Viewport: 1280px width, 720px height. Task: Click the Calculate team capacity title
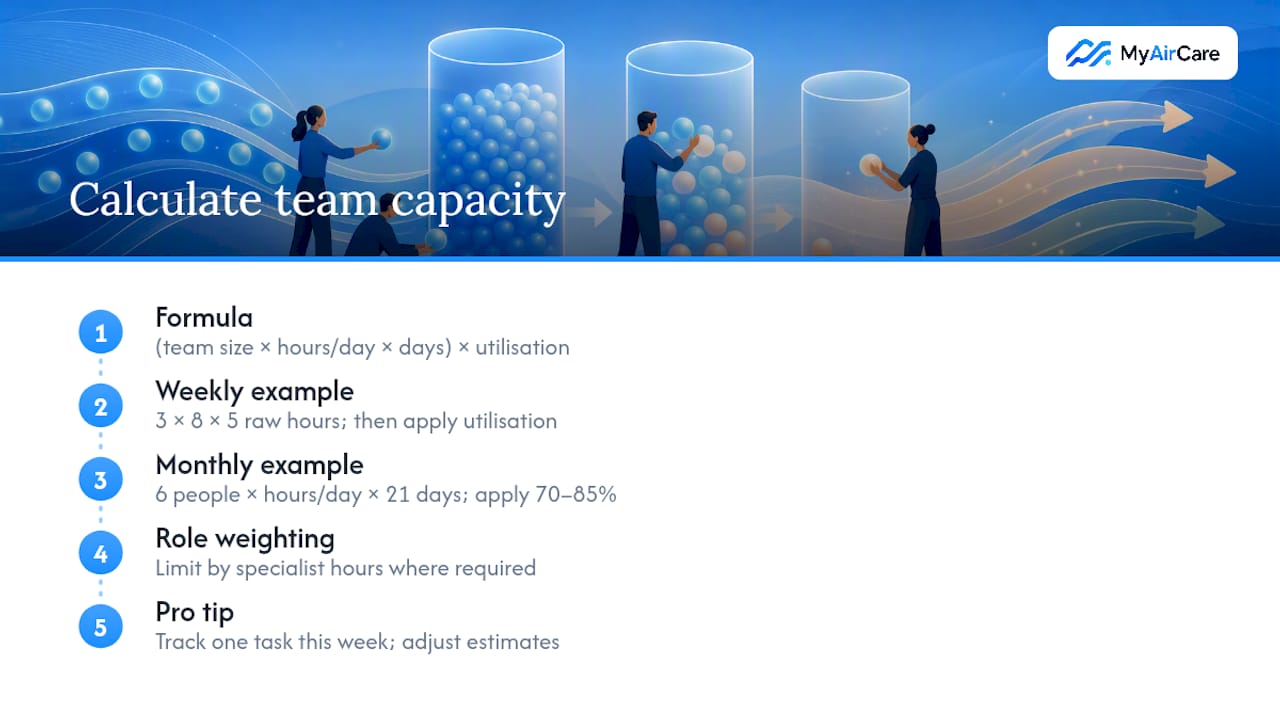[317, 200]
